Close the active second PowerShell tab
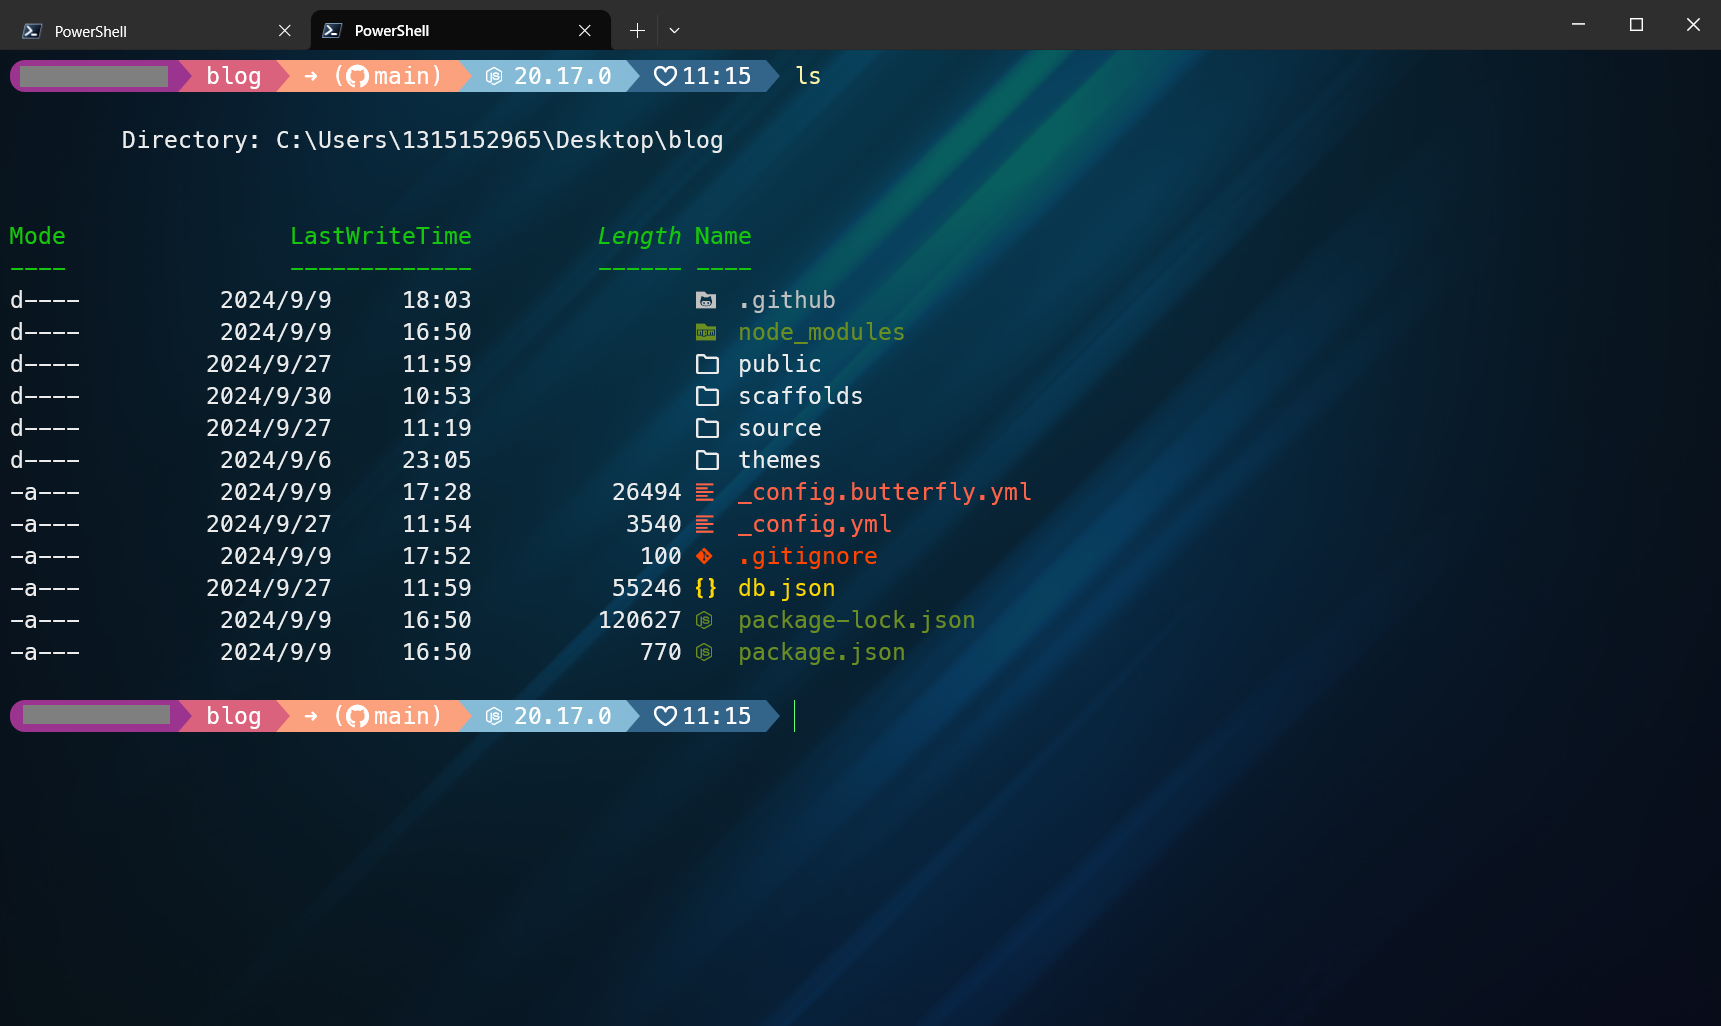This screenshot has width=1721, height=1026. click(x=585, y=31)
